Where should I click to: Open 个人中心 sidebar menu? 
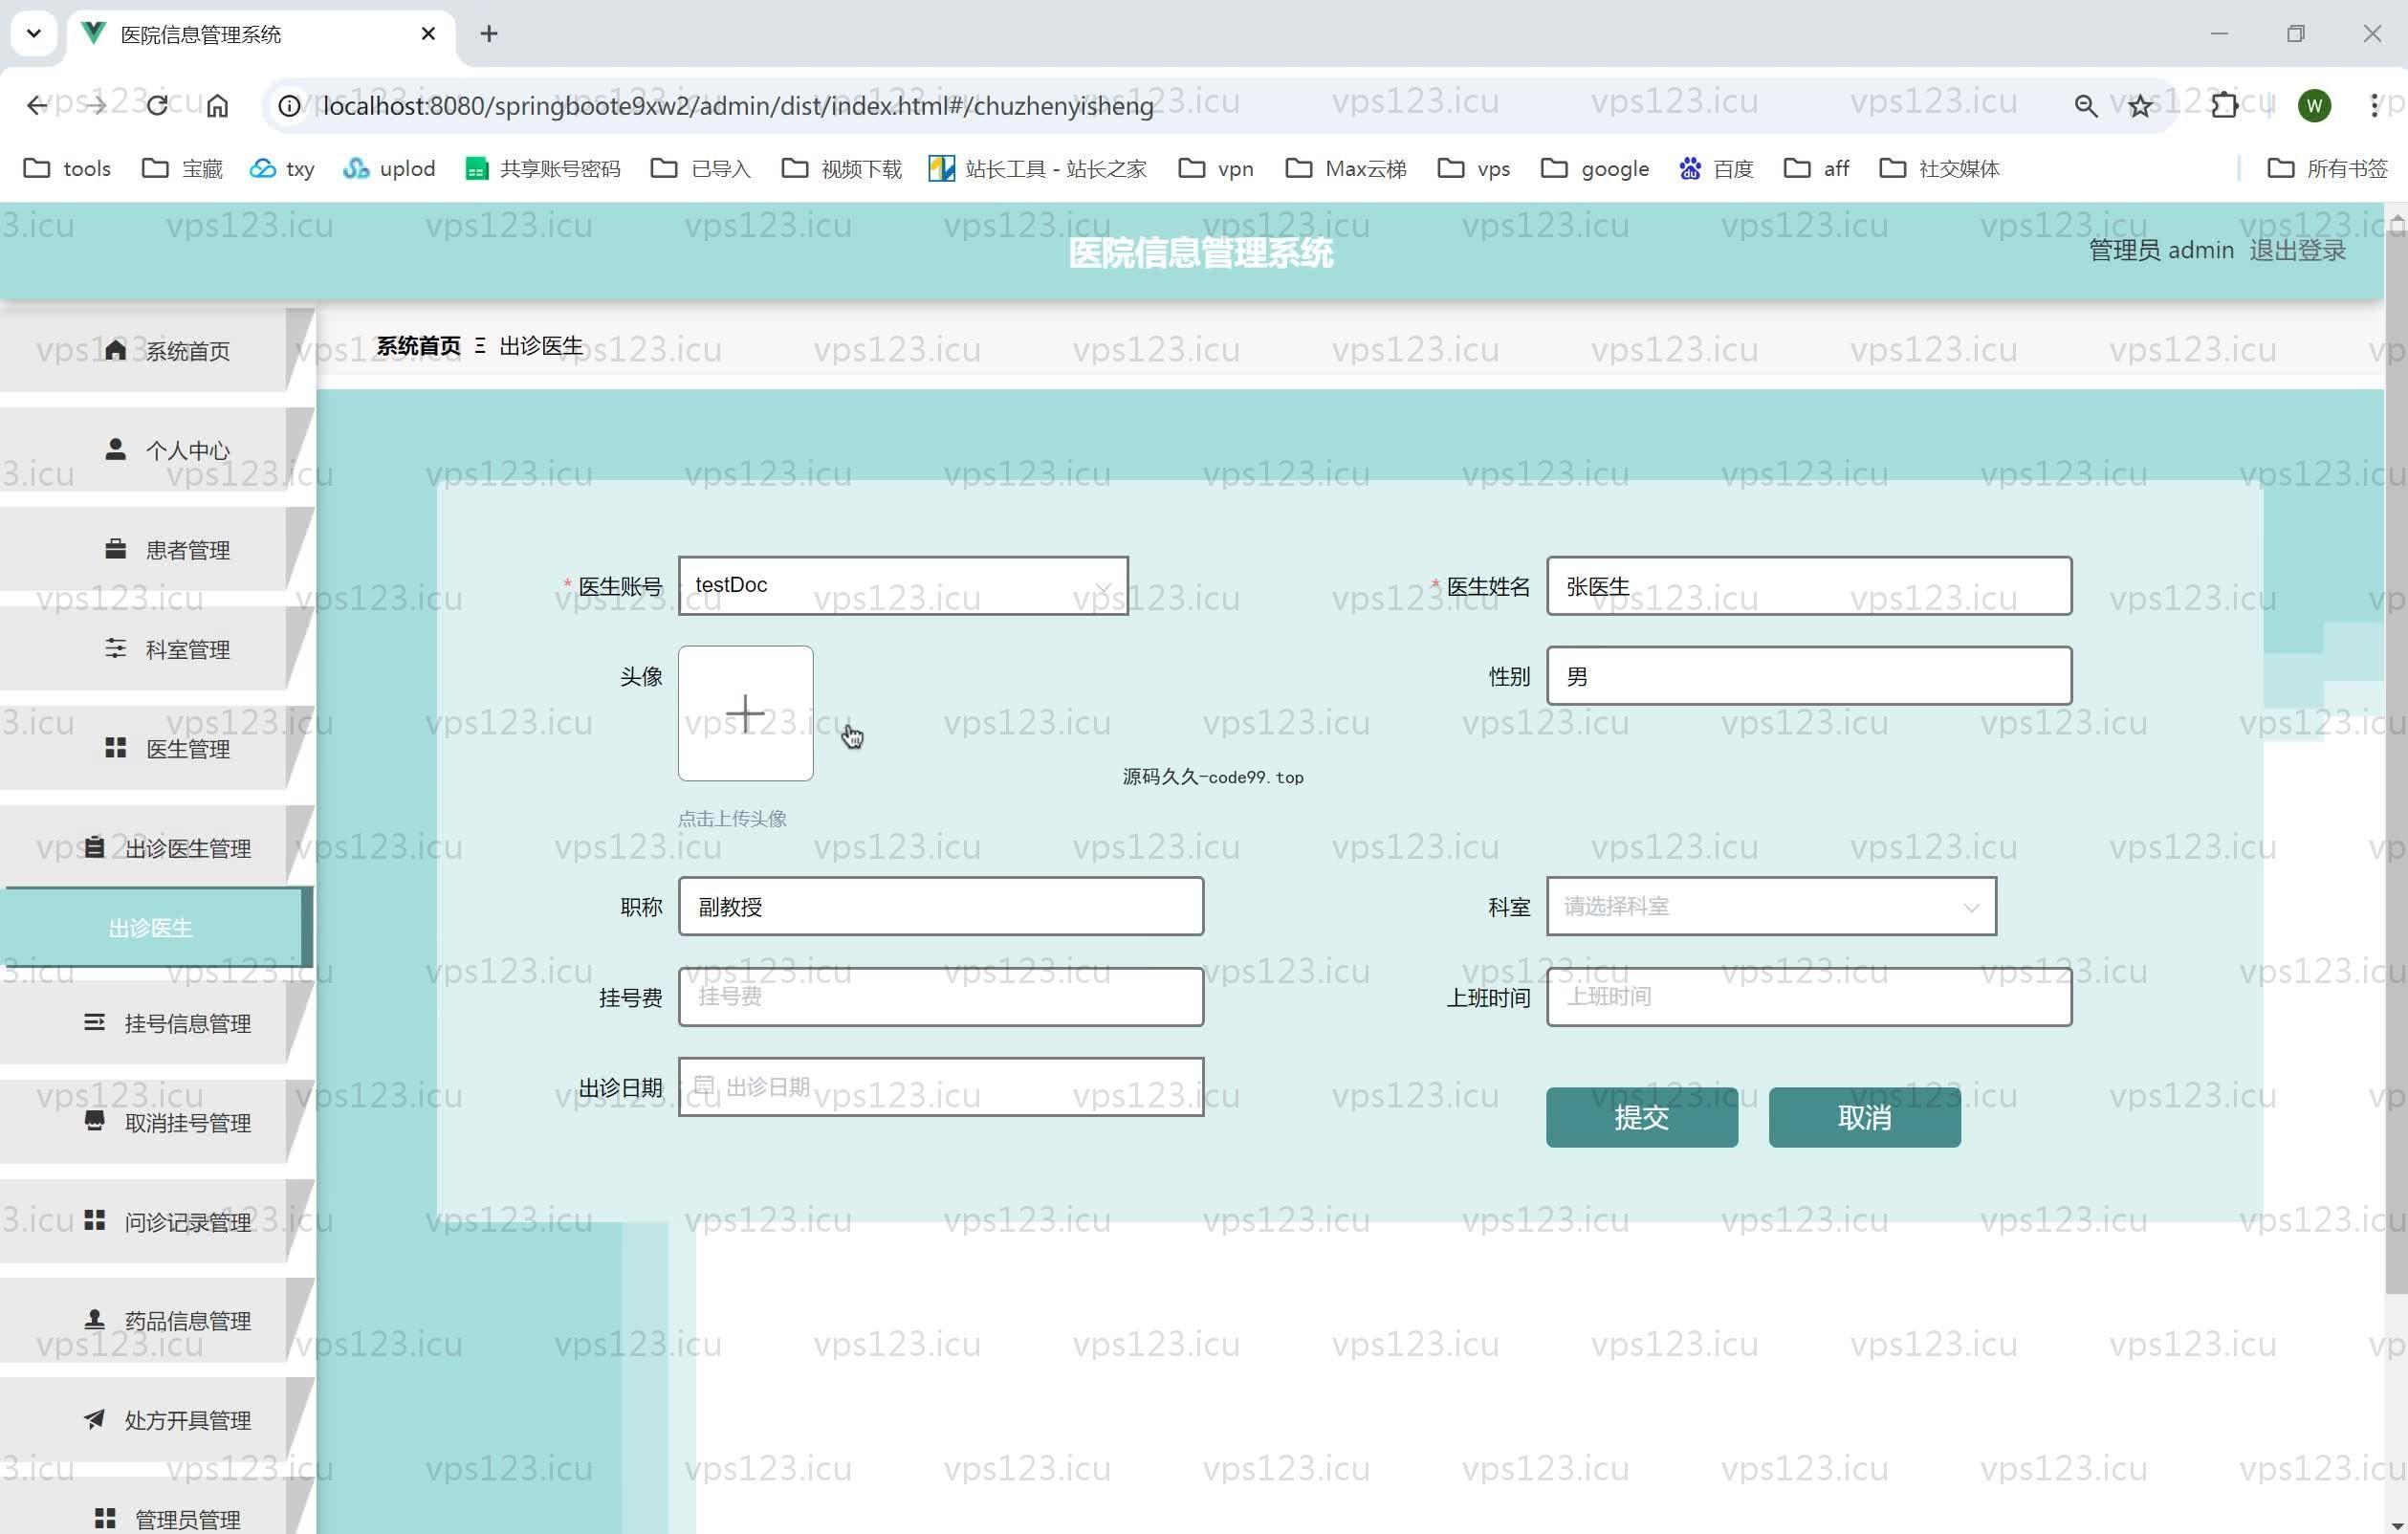pos(156,449)
